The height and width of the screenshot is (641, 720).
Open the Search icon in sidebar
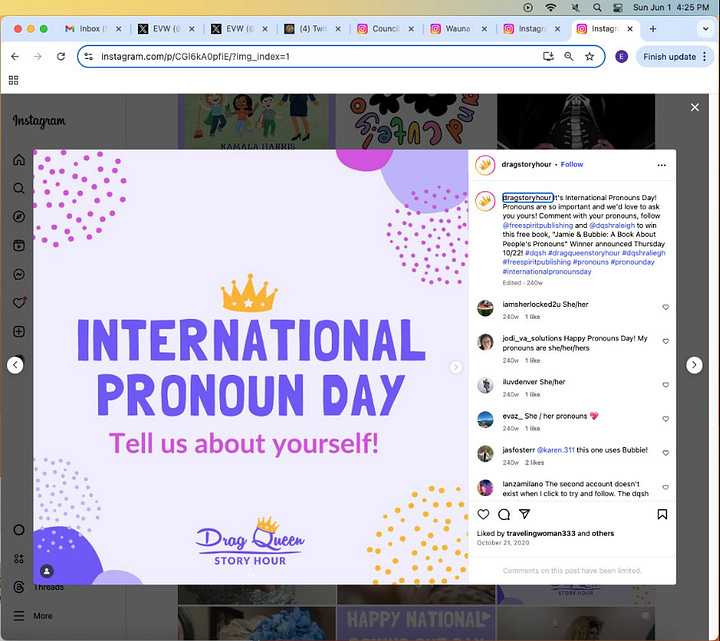click(19, 188)
